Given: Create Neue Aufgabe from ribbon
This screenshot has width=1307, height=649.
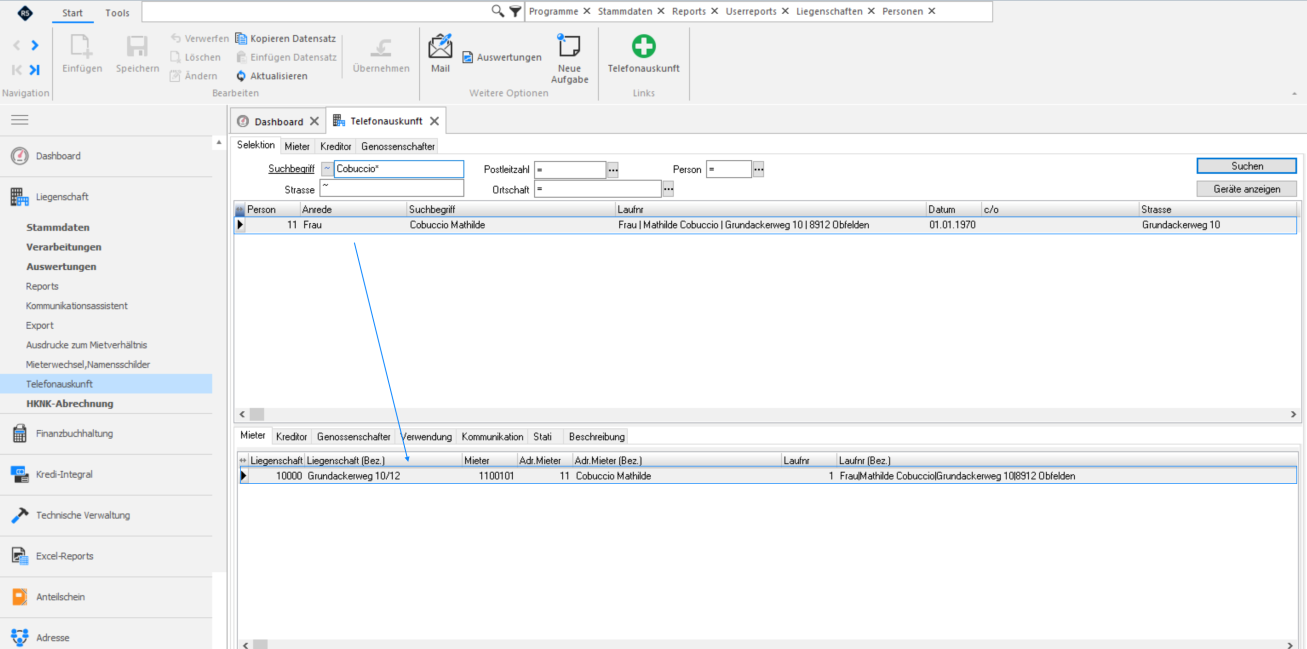Looking at the screenshot, I should (x=569, y=59).
